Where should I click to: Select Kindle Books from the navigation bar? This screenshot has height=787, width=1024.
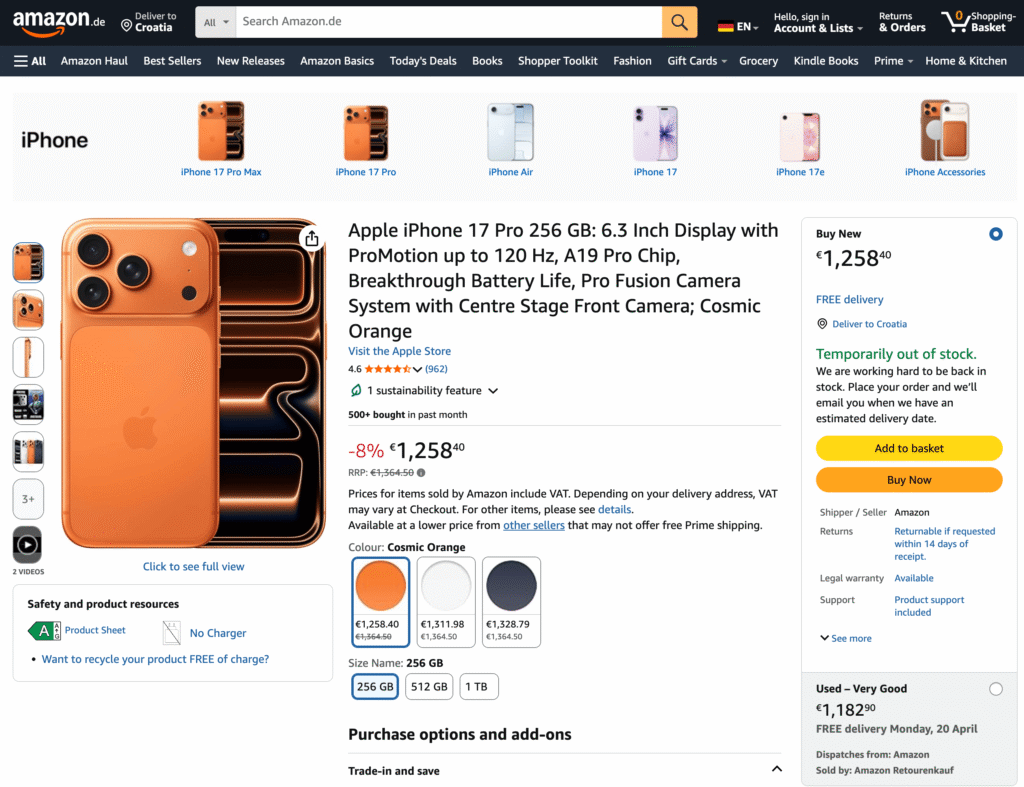pyautogui.click(x=825, y=61)
